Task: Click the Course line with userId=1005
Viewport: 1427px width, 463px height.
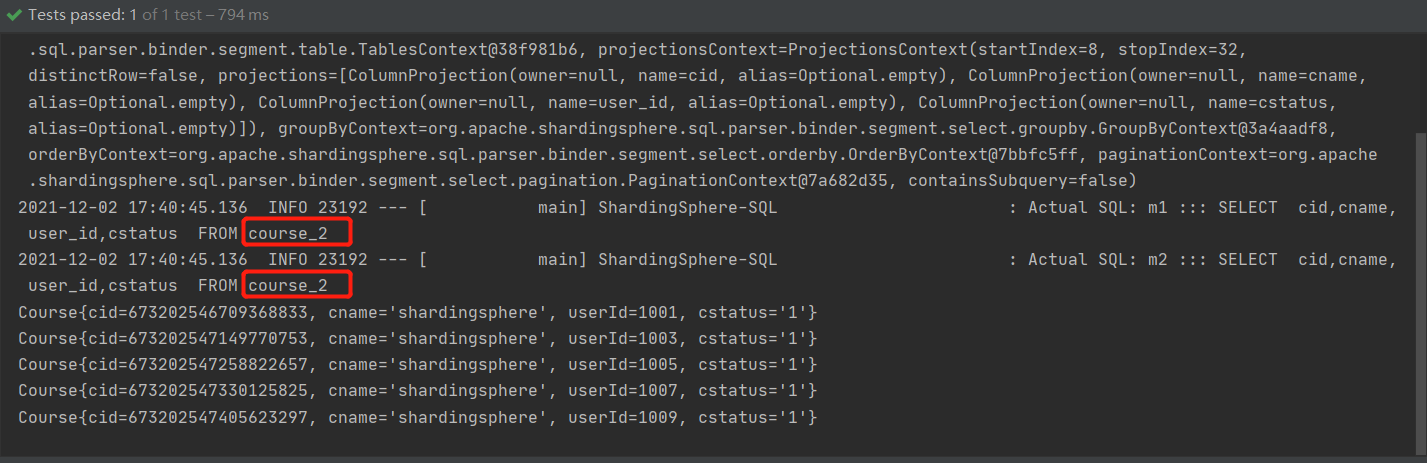Action: (417, 365)
